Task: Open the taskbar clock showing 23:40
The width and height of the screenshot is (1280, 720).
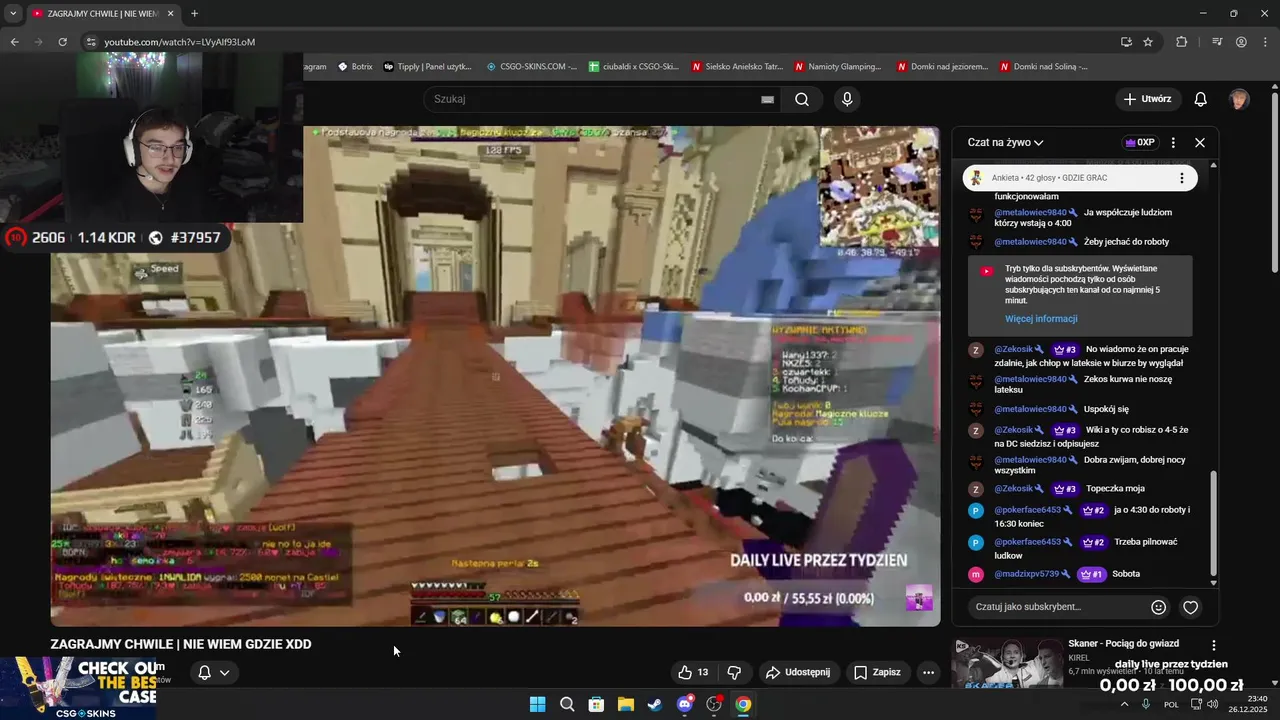Action: 1248,704
